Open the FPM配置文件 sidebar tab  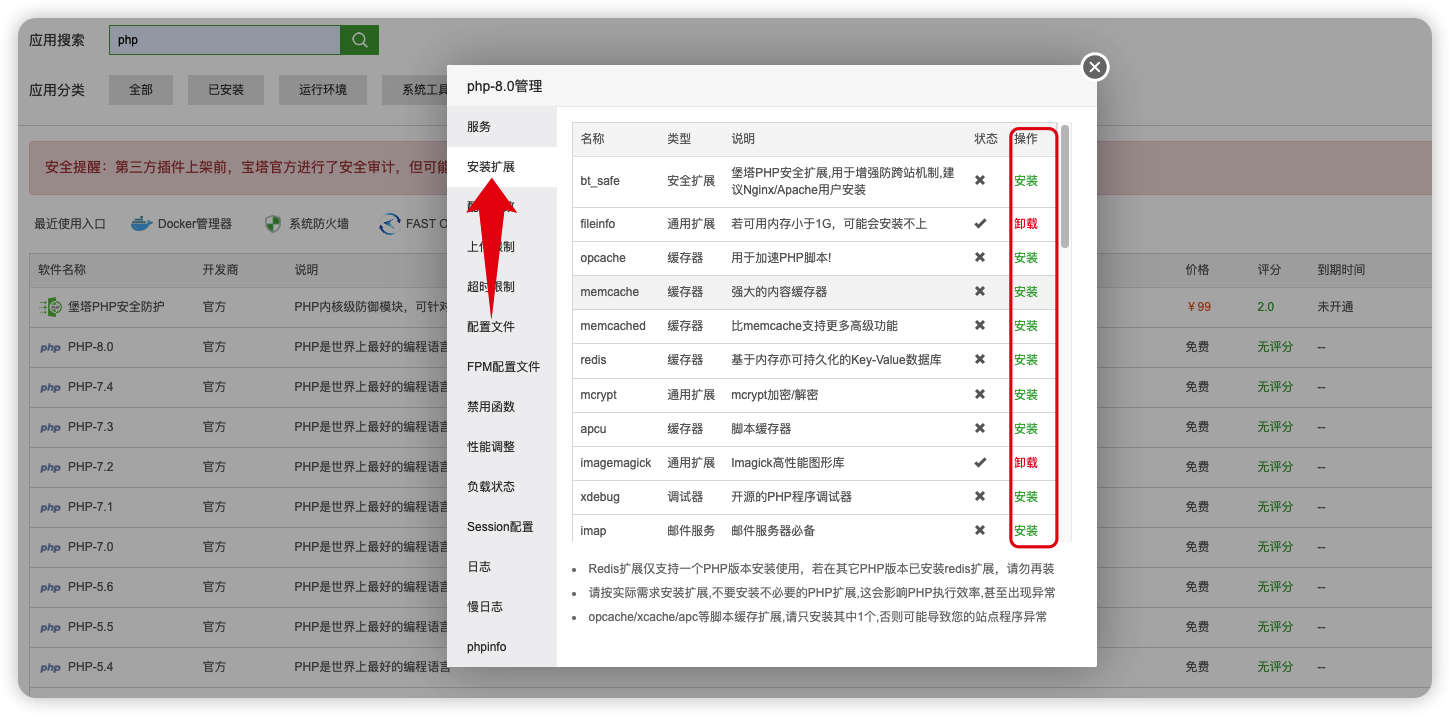click(x=502, y=367)
